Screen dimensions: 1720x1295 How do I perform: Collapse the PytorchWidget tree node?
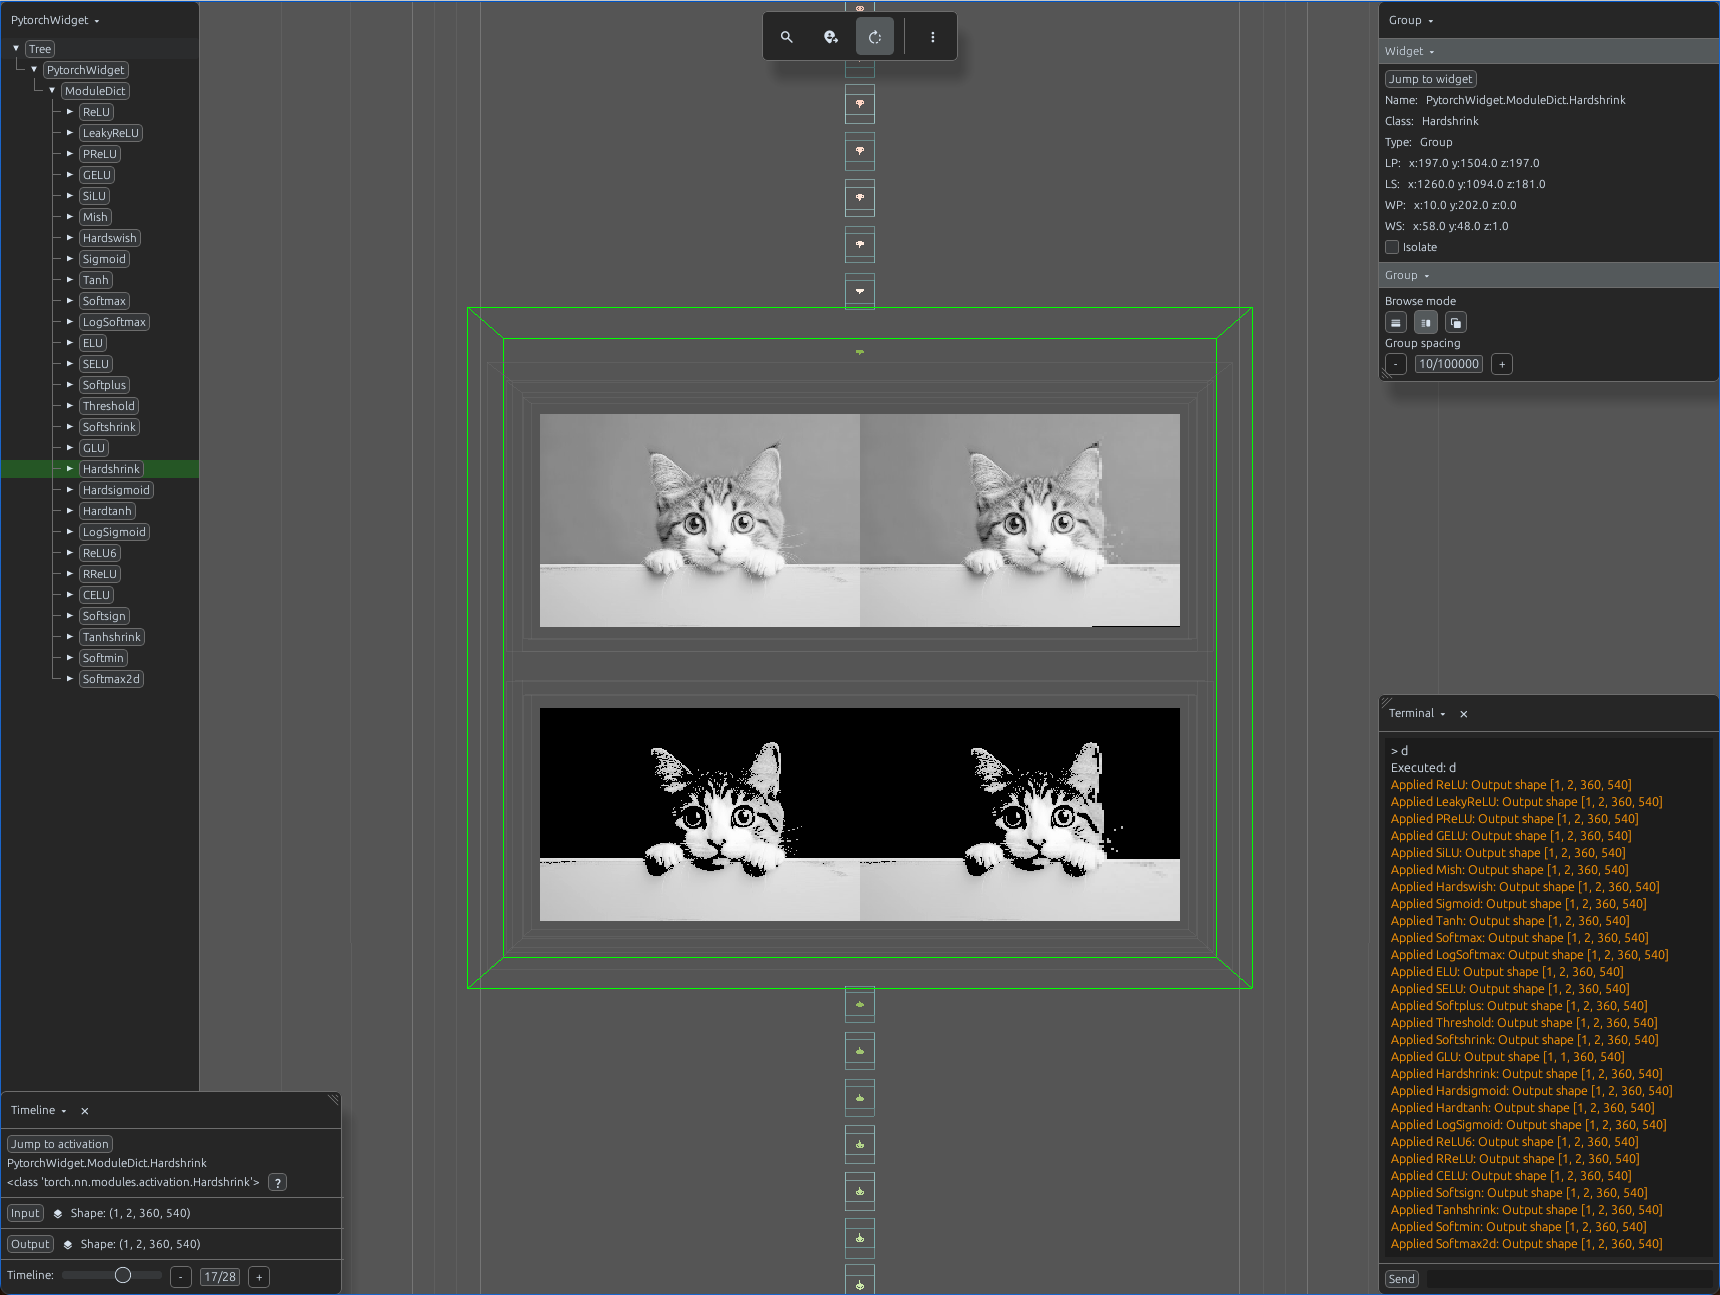[x=34, y=70]
